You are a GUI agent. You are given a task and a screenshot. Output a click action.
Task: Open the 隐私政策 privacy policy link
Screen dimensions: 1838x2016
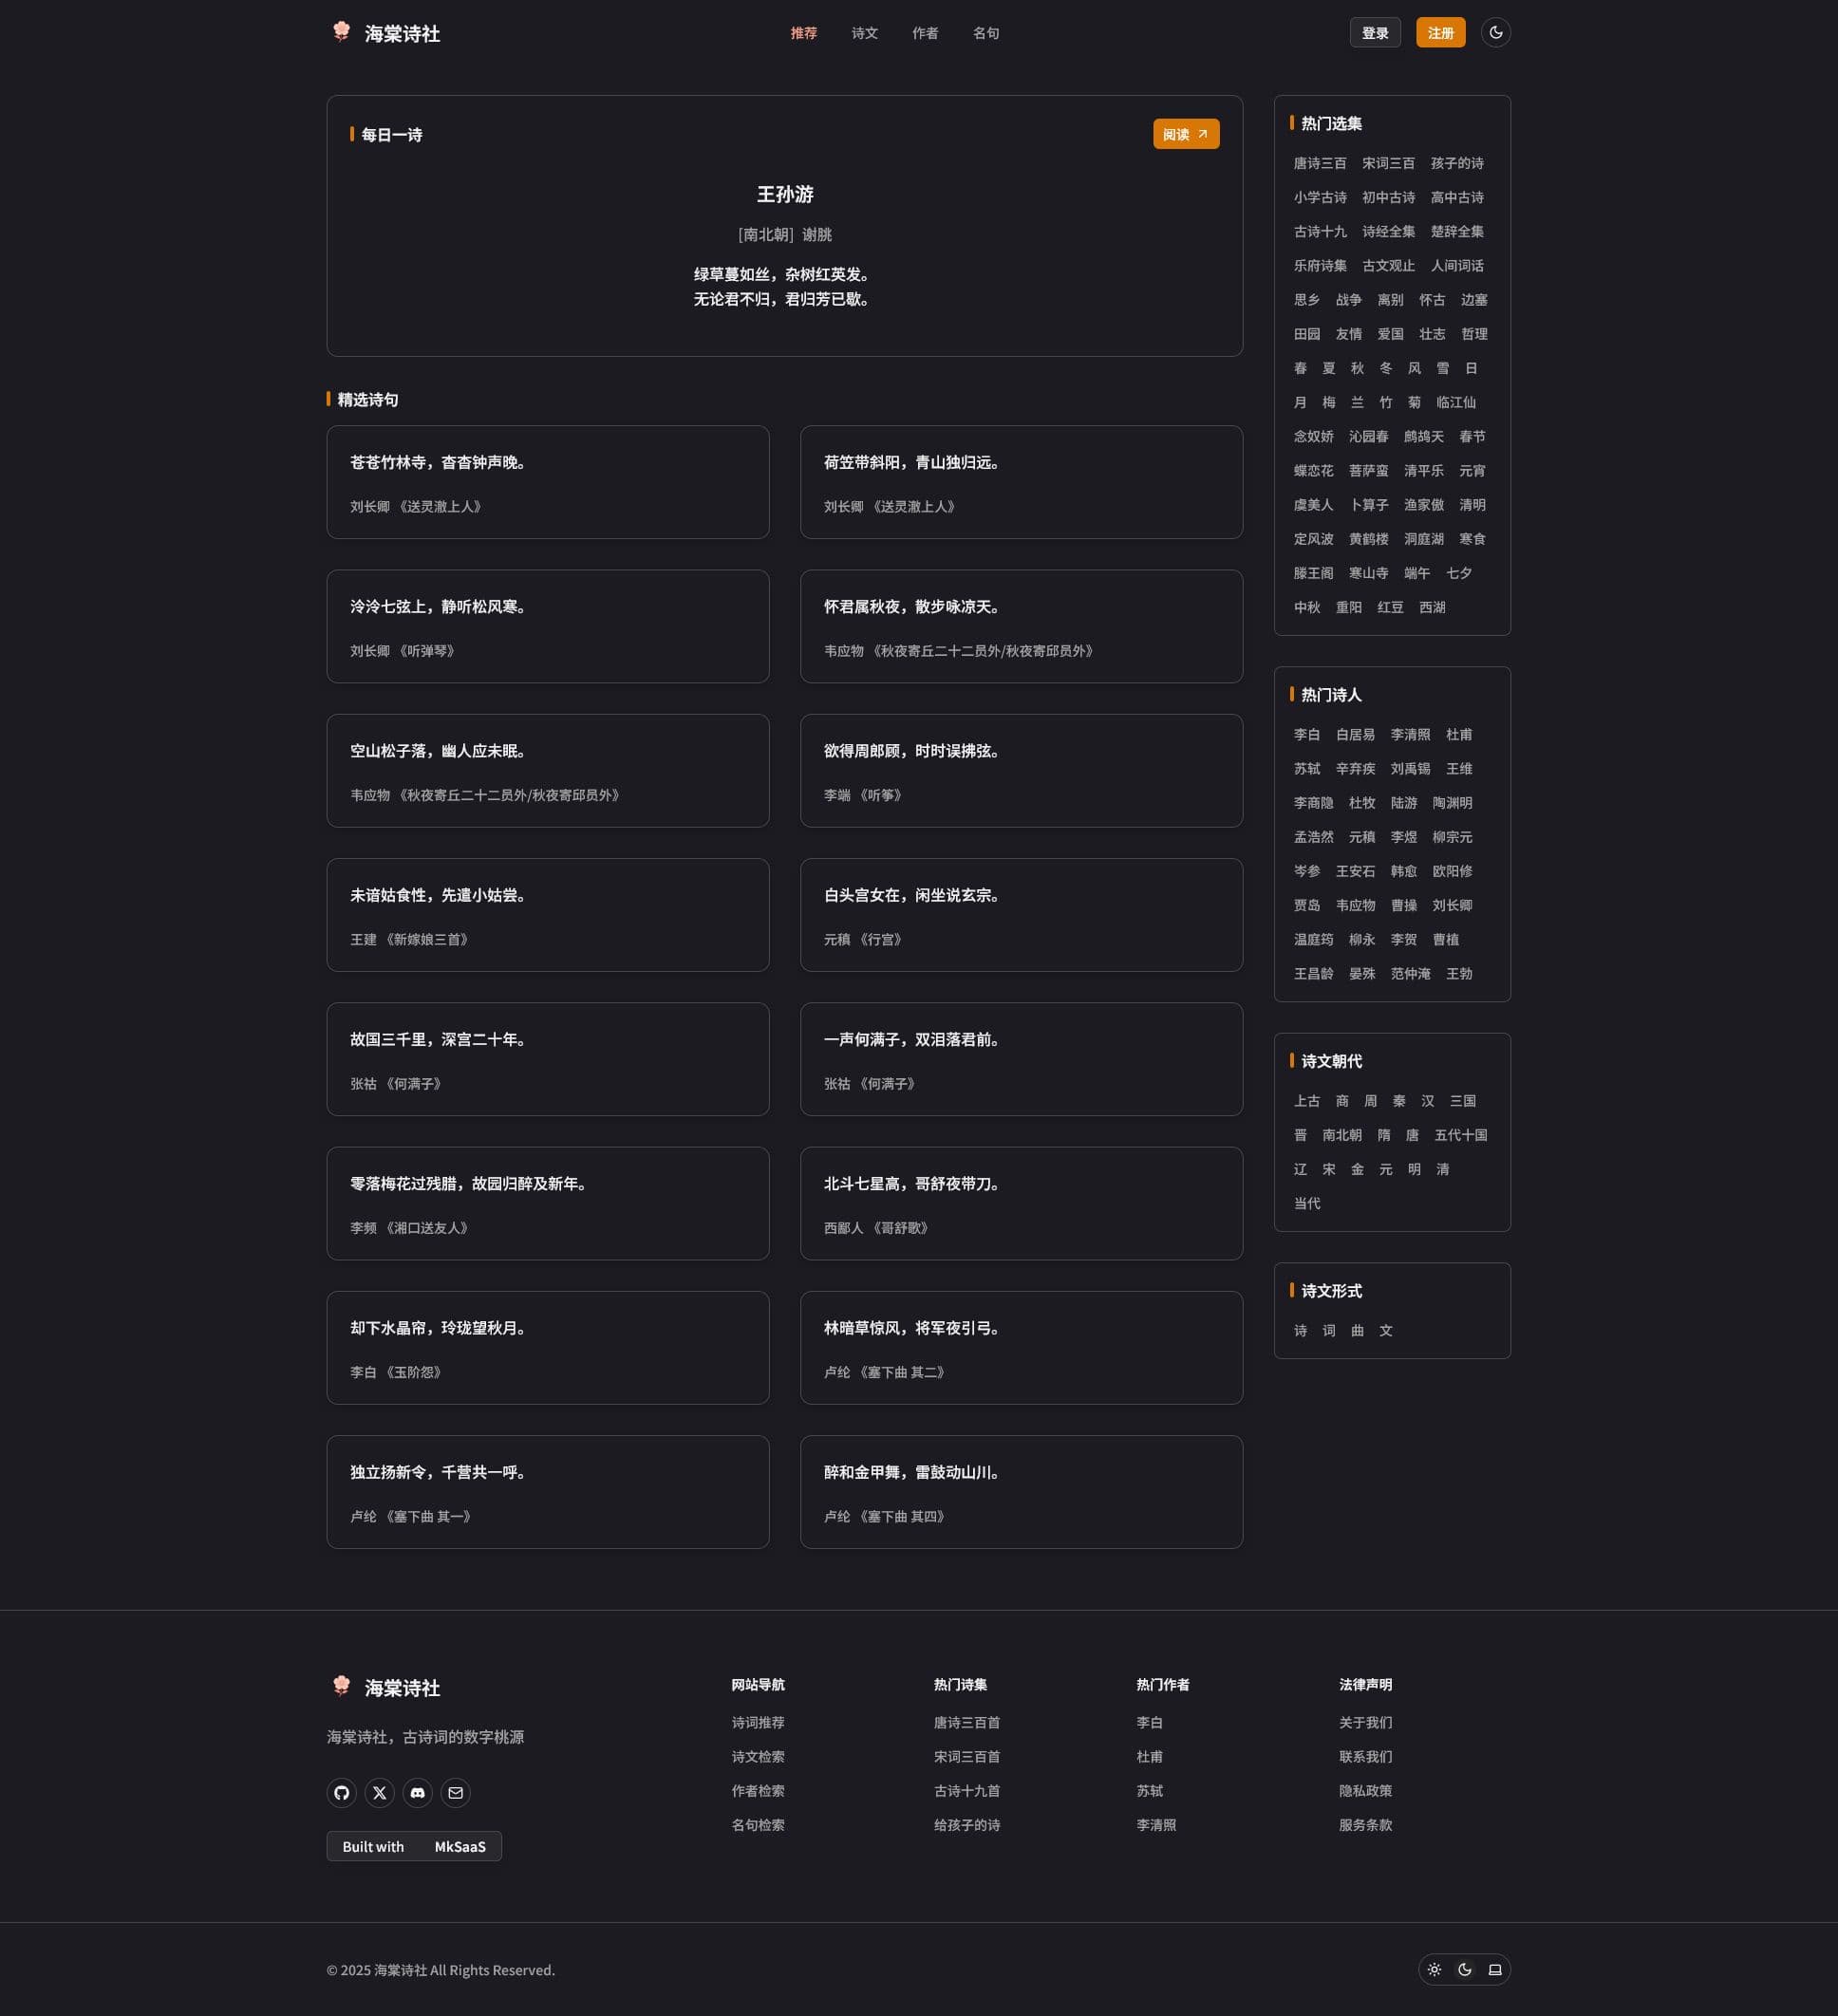(1365, 1790)
